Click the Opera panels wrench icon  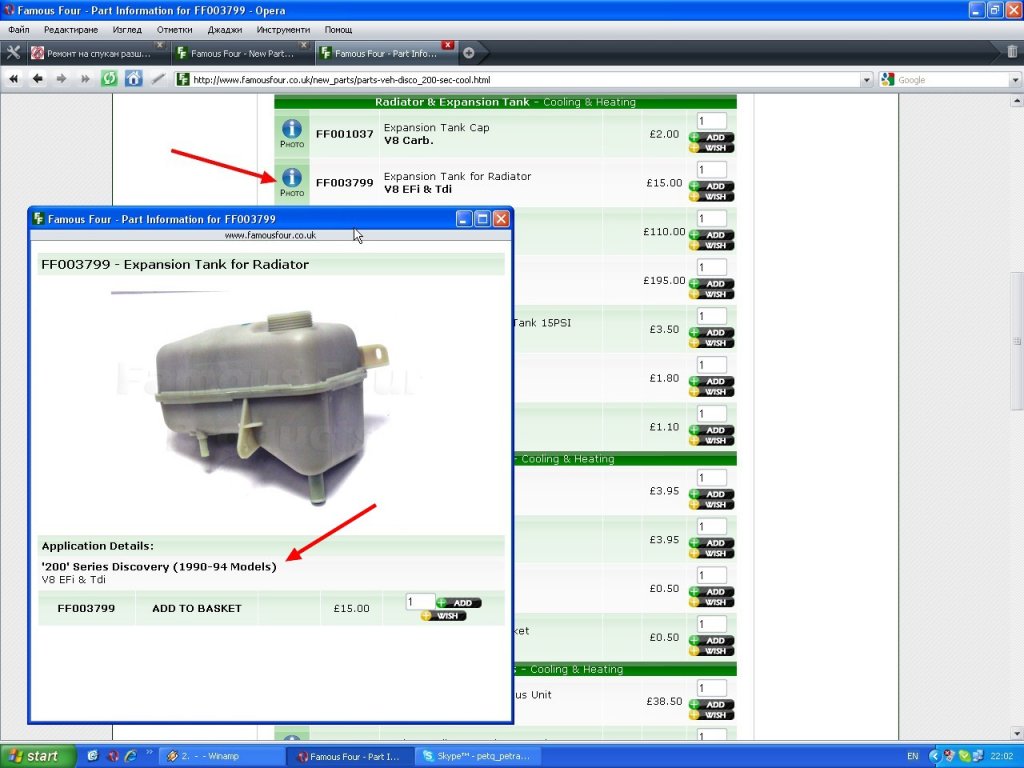[13, 53]
